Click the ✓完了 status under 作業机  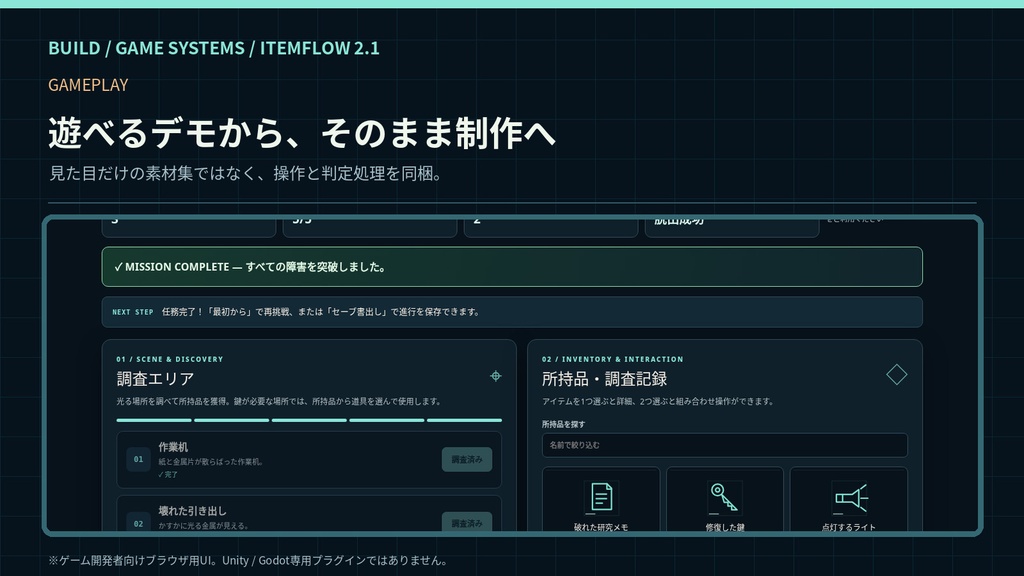(168, 475)
